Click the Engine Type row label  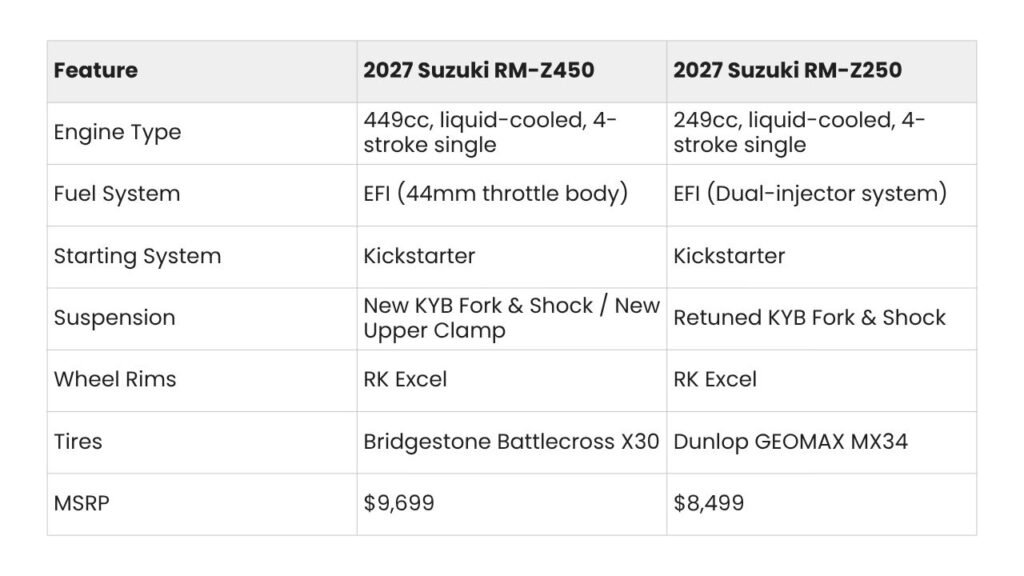118,133
